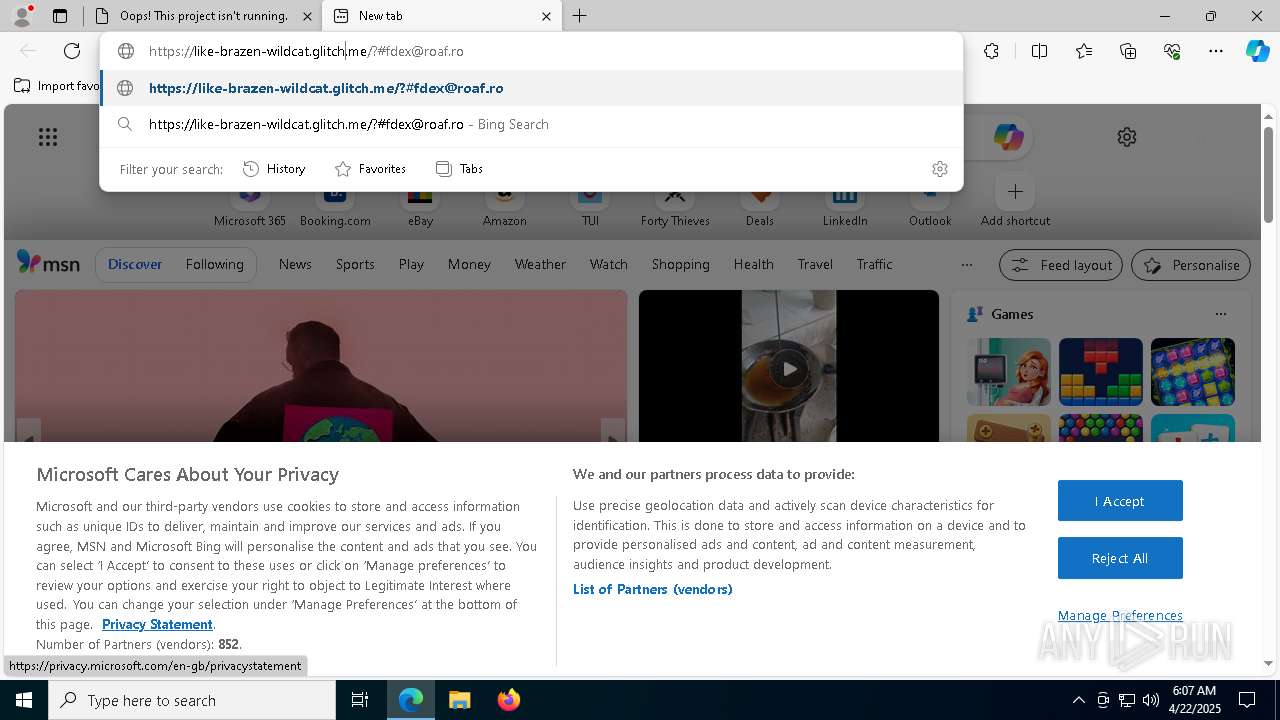Add a new shortcut with plus tile
The image size is (1280, 720).
(x=1015, y=191)
